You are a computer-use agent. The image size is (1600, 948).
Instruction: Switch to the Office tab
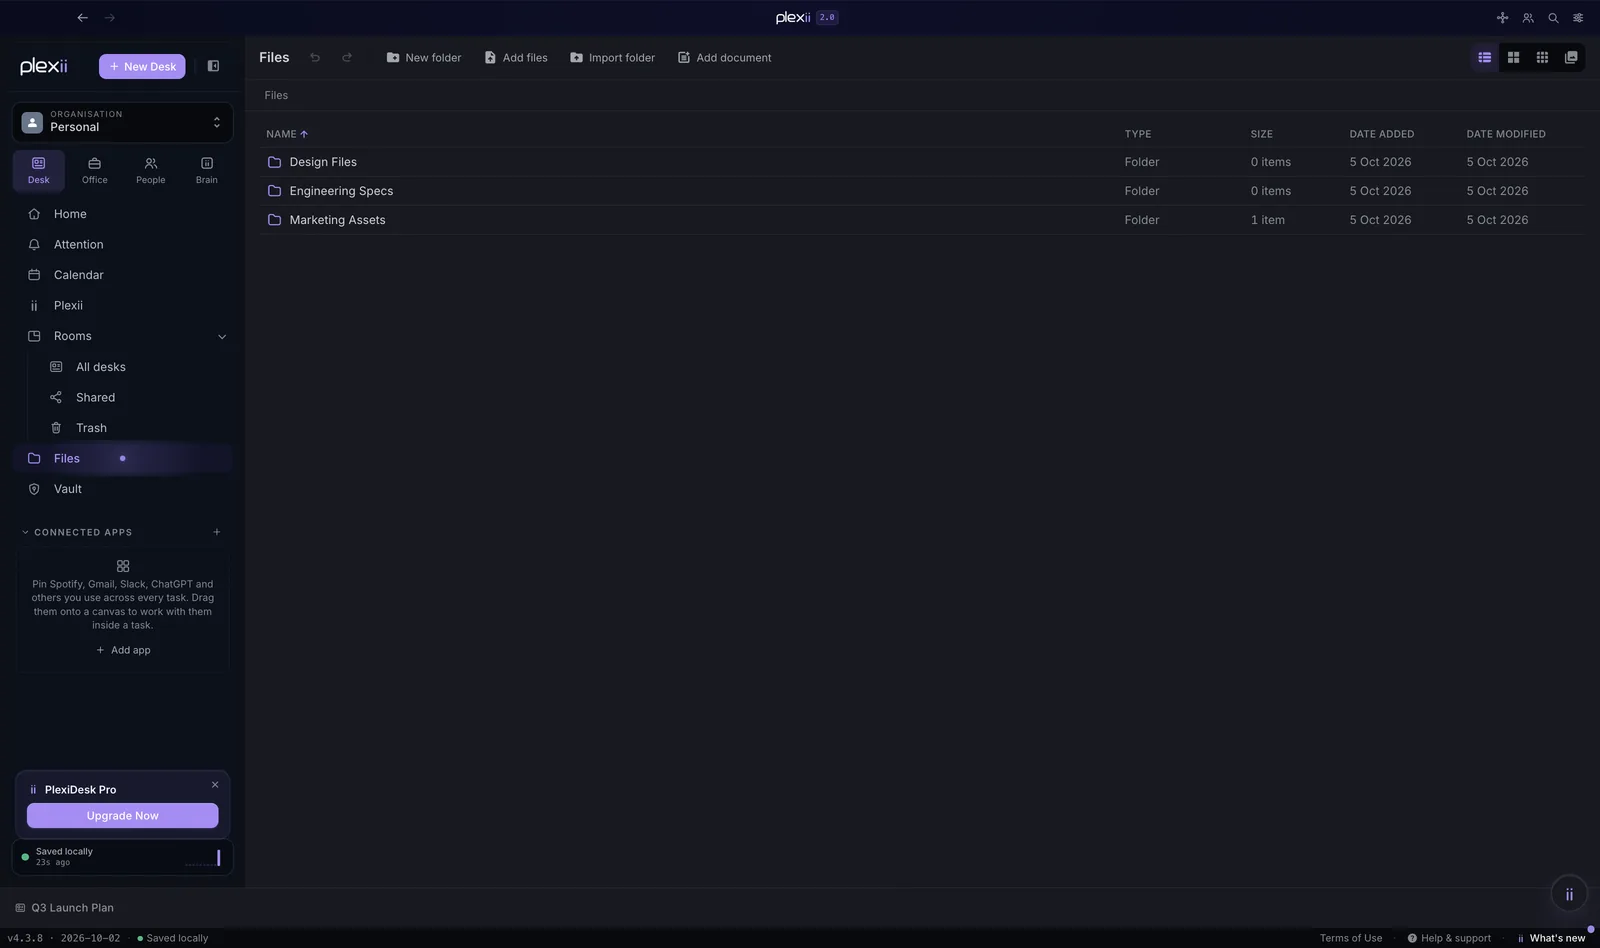click(95, 170)
